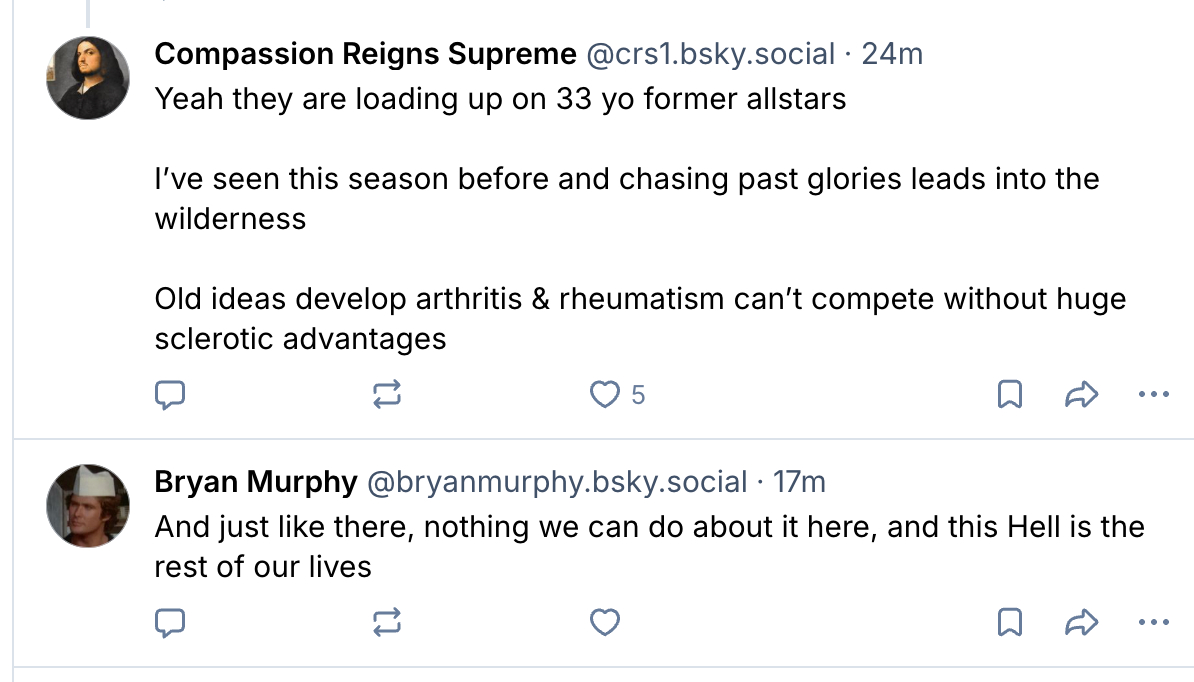Share Bryan Murphy's post

pyautogui.click(x=1081, y=624)
